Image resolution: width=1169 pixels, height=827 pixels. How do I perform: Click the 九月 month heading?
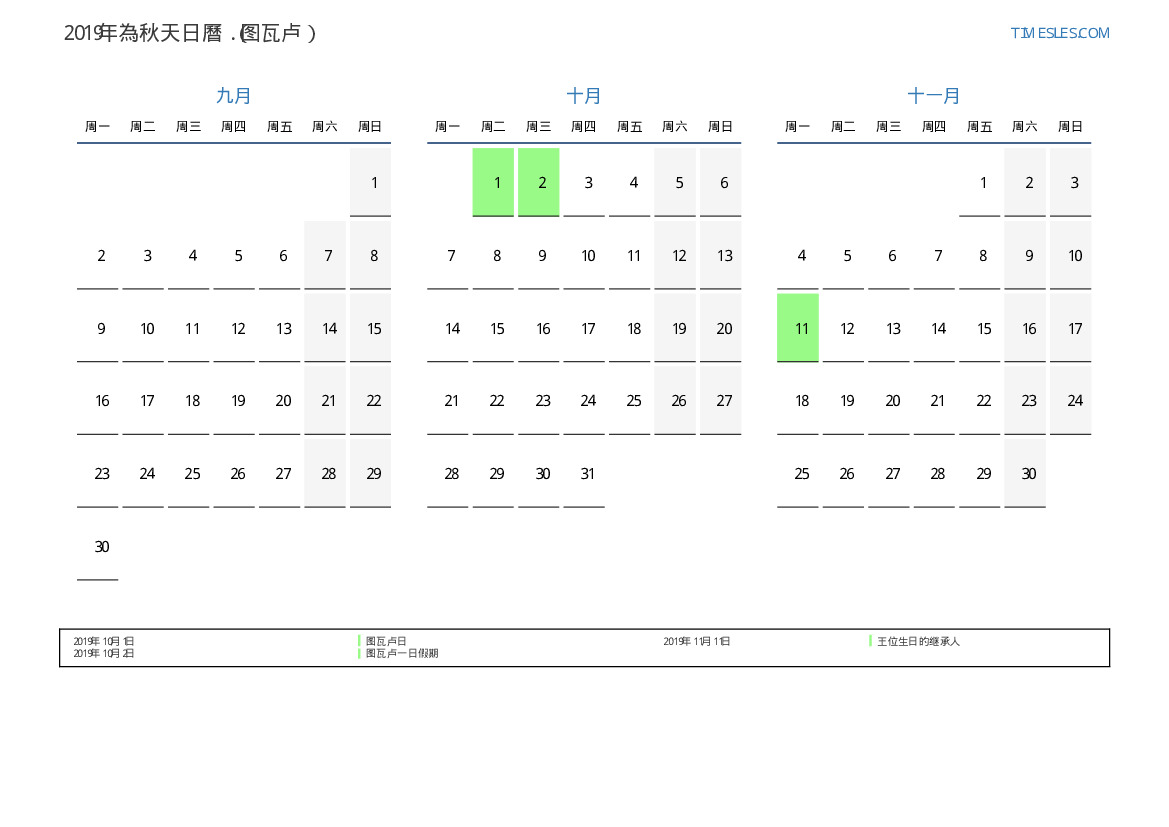click(234, 96)
